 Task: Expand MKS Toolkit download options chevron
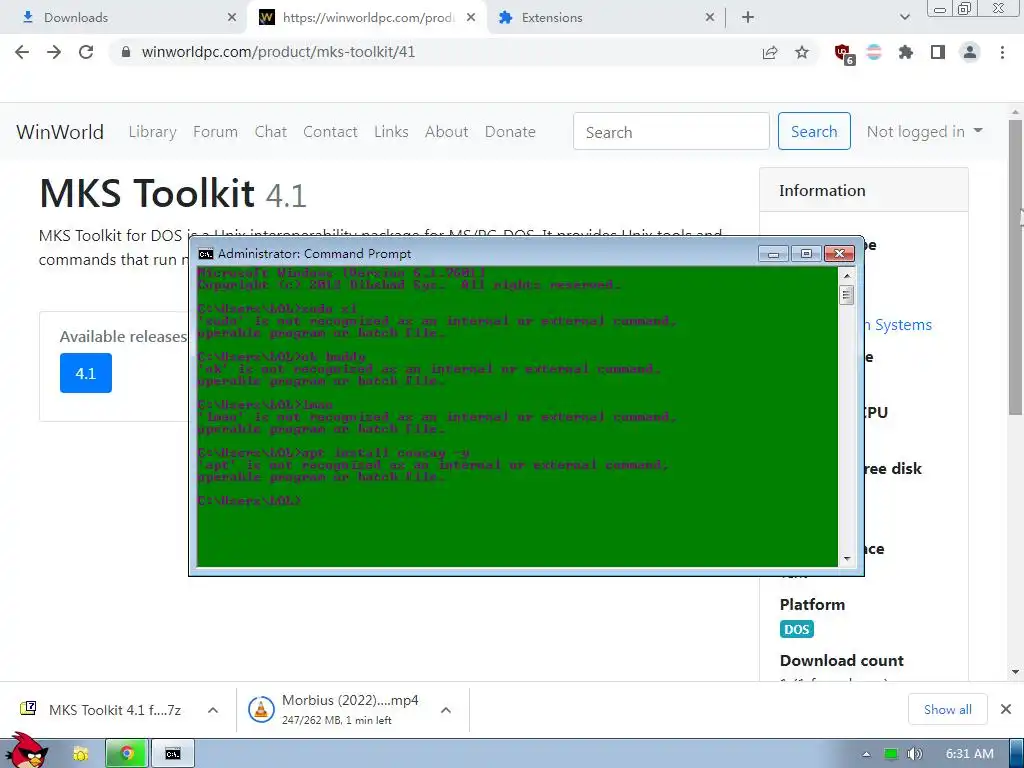(x=213, y=710)
